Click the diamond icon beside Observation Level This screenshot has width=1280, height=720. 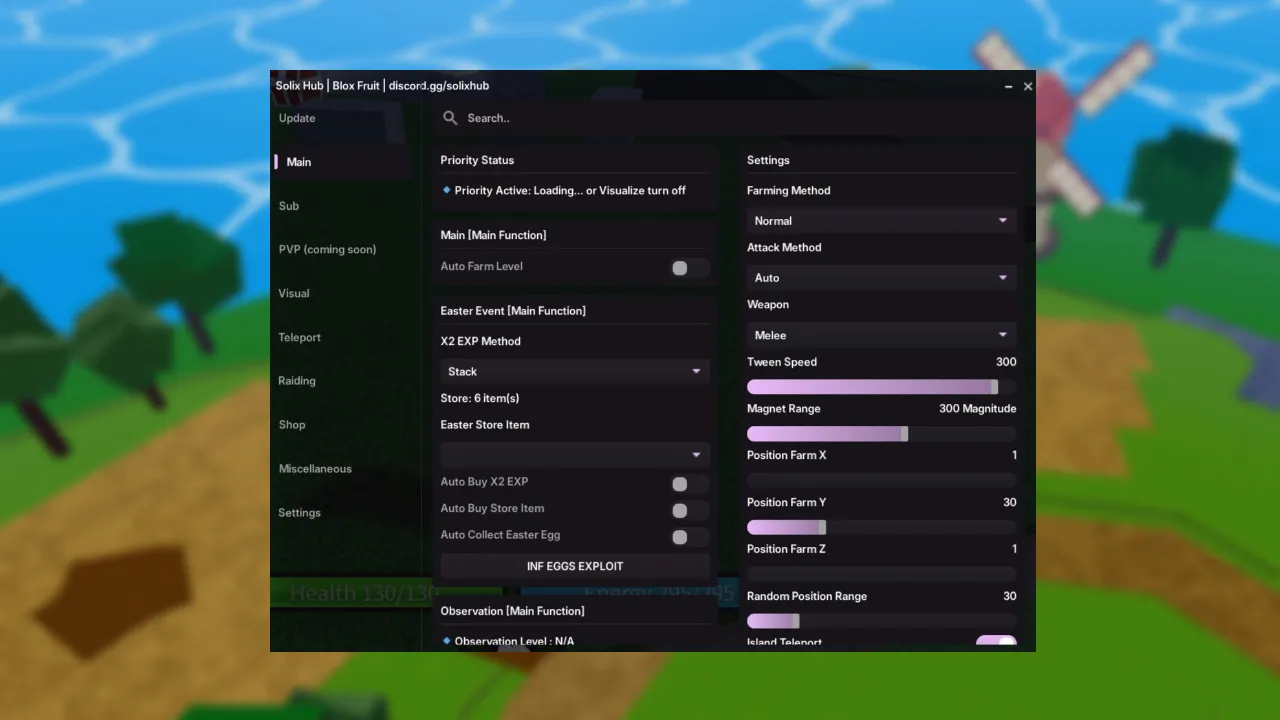click(x=444, y=641)
